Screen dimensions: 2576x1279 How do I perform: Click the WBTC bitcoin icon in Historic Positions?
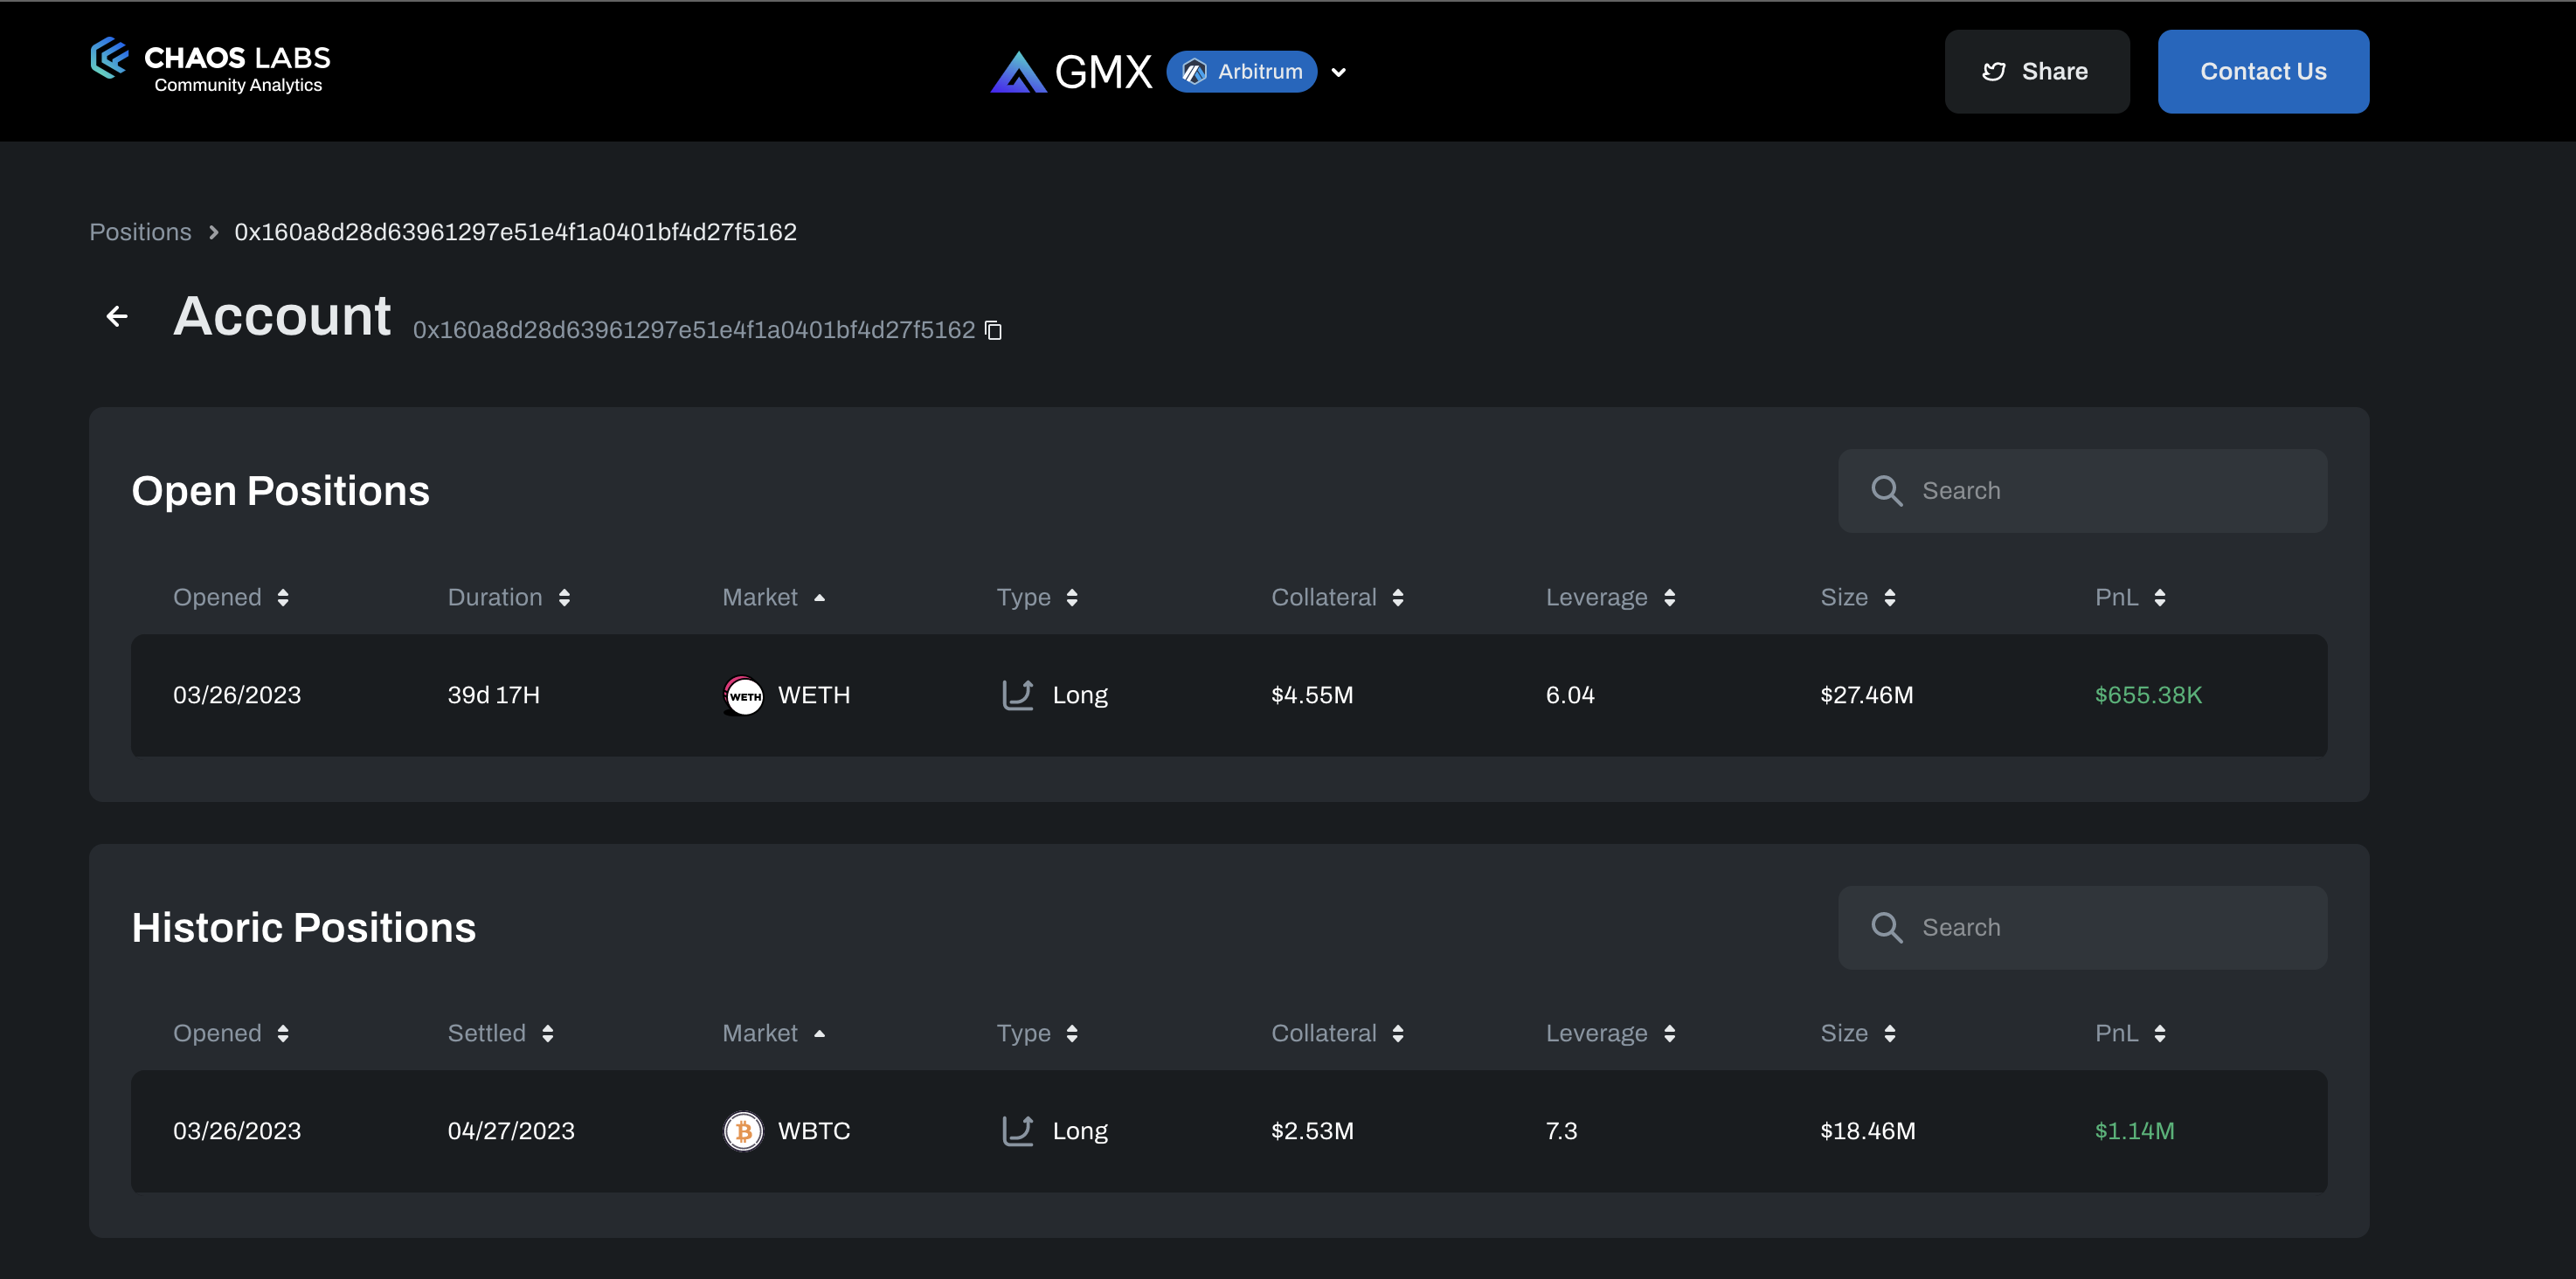pos(743,1131)
